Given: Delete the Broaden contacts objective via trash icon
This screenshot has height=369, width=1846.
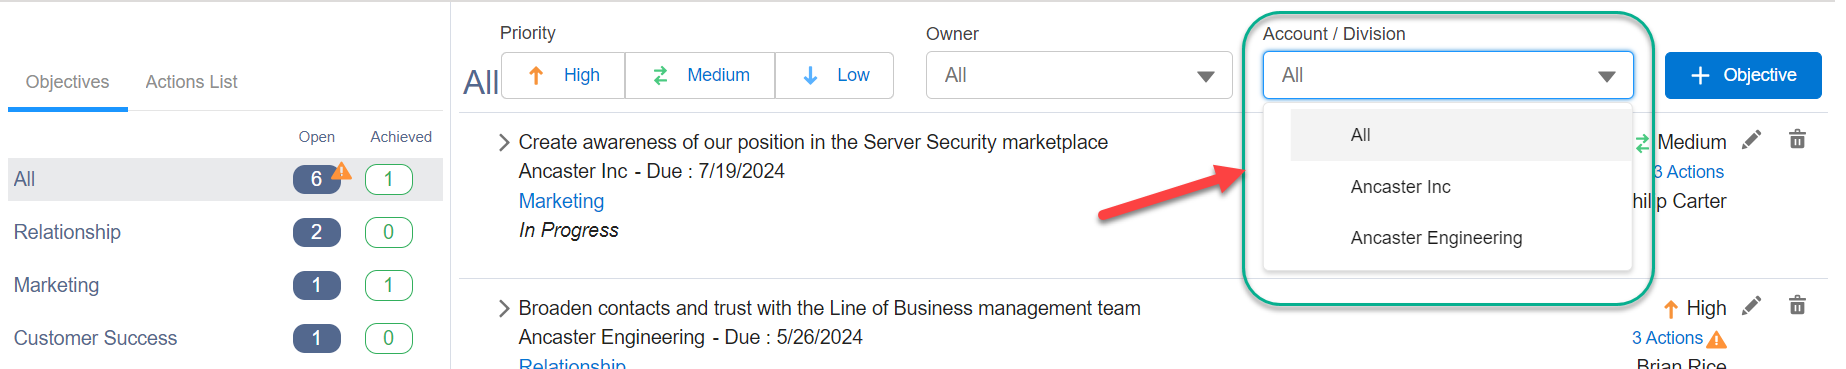Looking at the screenshot, I should pos(1797,306).
